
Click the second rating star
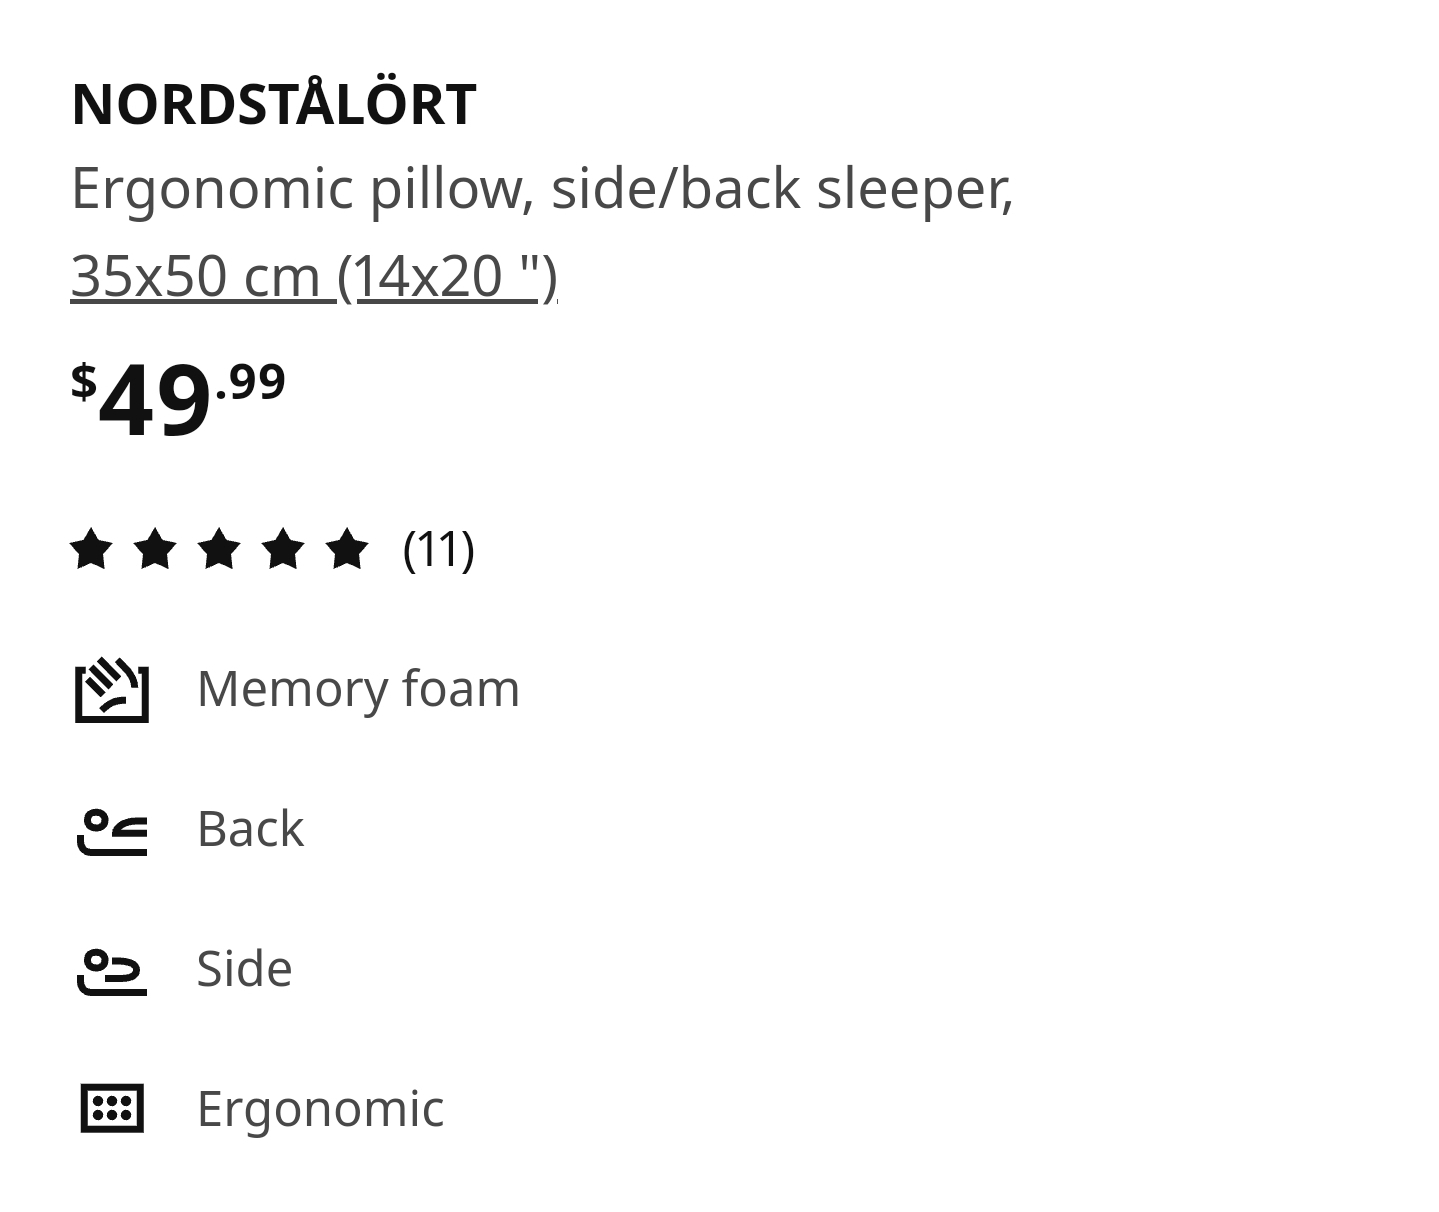click(x=155, y=549)
